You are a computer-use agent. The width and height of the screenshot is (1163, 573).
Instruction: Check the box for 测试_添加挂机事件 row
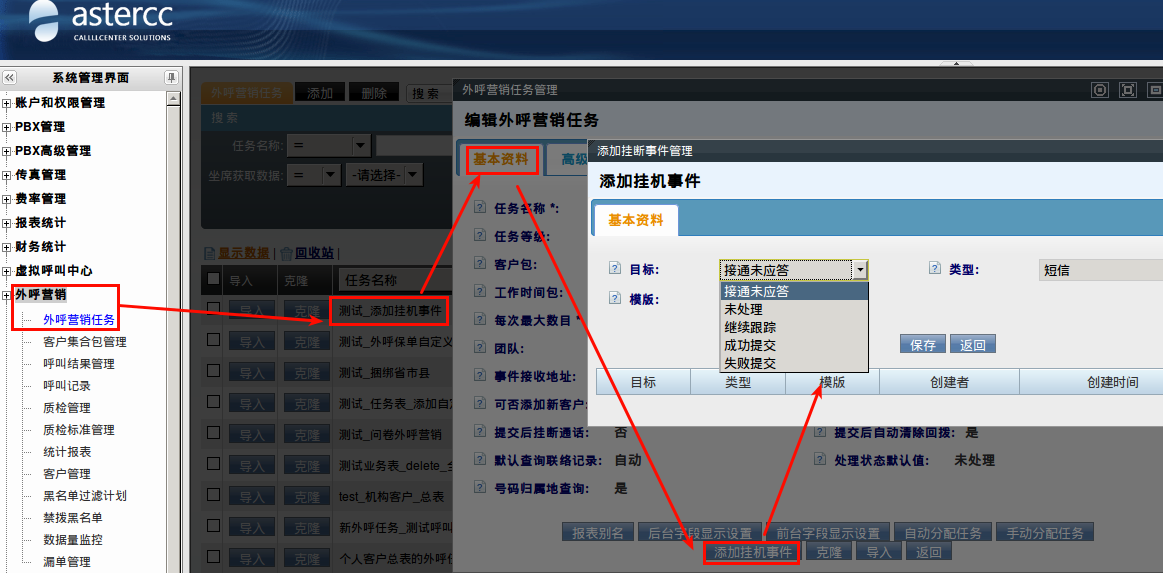click(x=213, y=309)
